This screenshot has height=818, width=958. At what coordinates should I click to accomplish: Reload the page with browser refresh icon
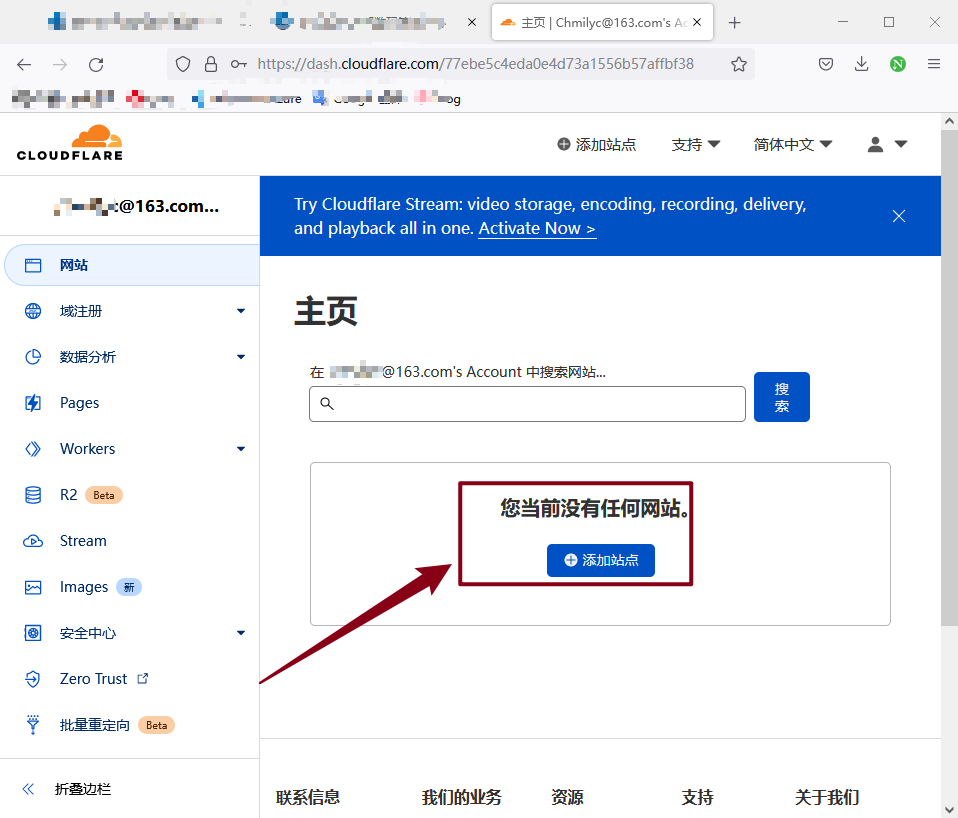coord(96,64)
